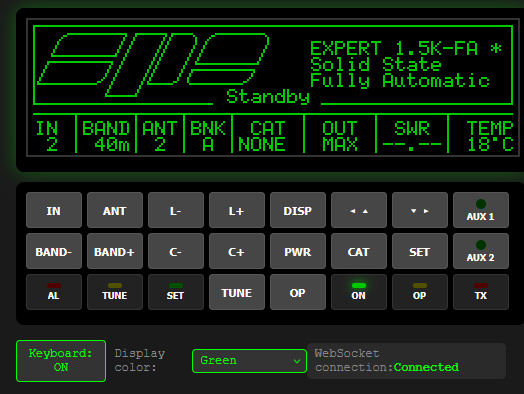
Task: Click the PWR power level button
Action: tap(298, 251)
